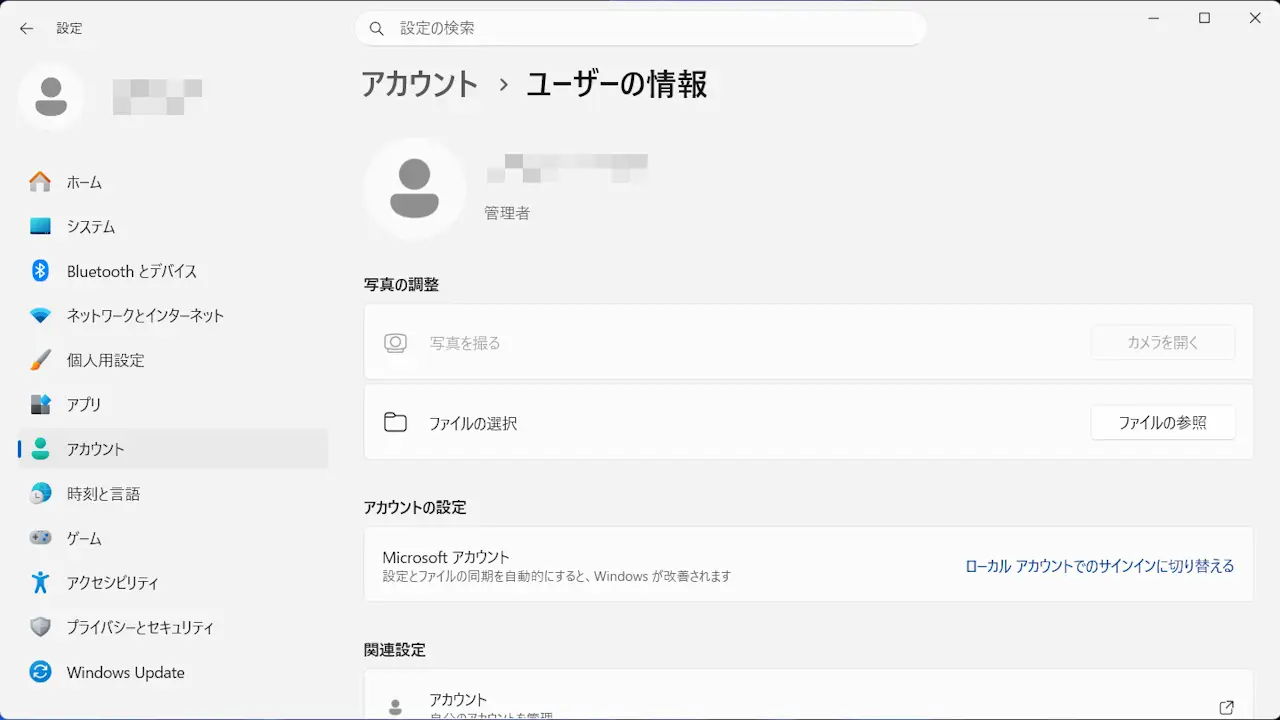1280x720 pixels.
Task: Click the Home (ホーム) house icon
Action: [x=40, y=182]
